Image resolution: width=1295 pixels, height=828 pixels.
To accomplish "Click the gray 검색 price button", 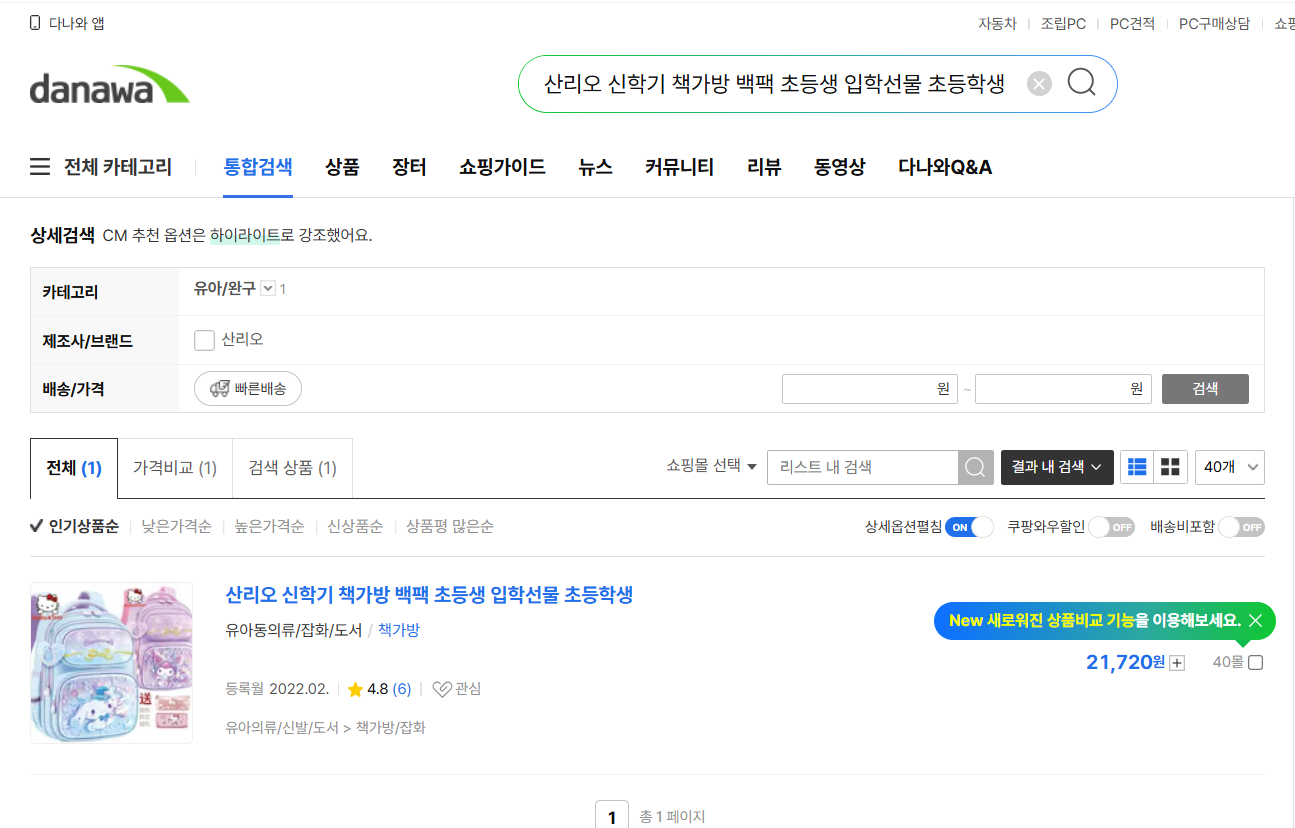I will click(x=1205, y=389).
